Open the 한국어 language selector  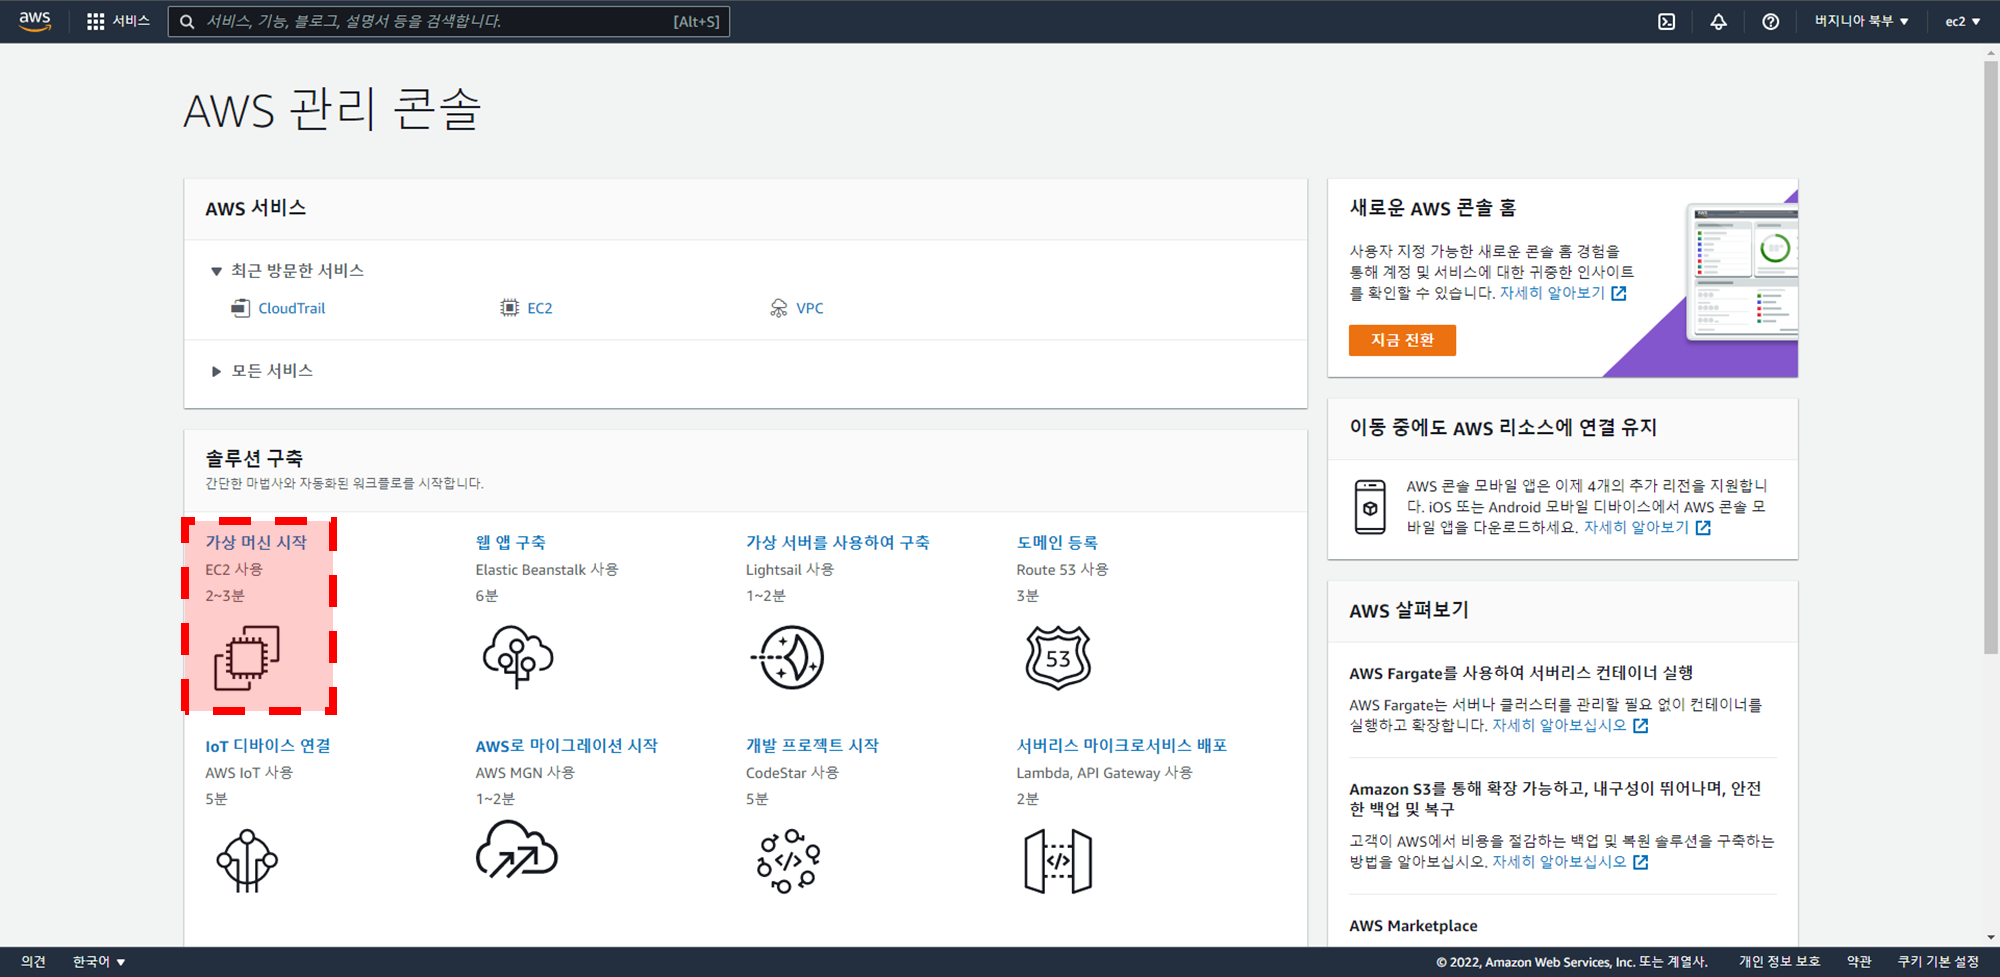pyautogui.click(x=99, y=962)
